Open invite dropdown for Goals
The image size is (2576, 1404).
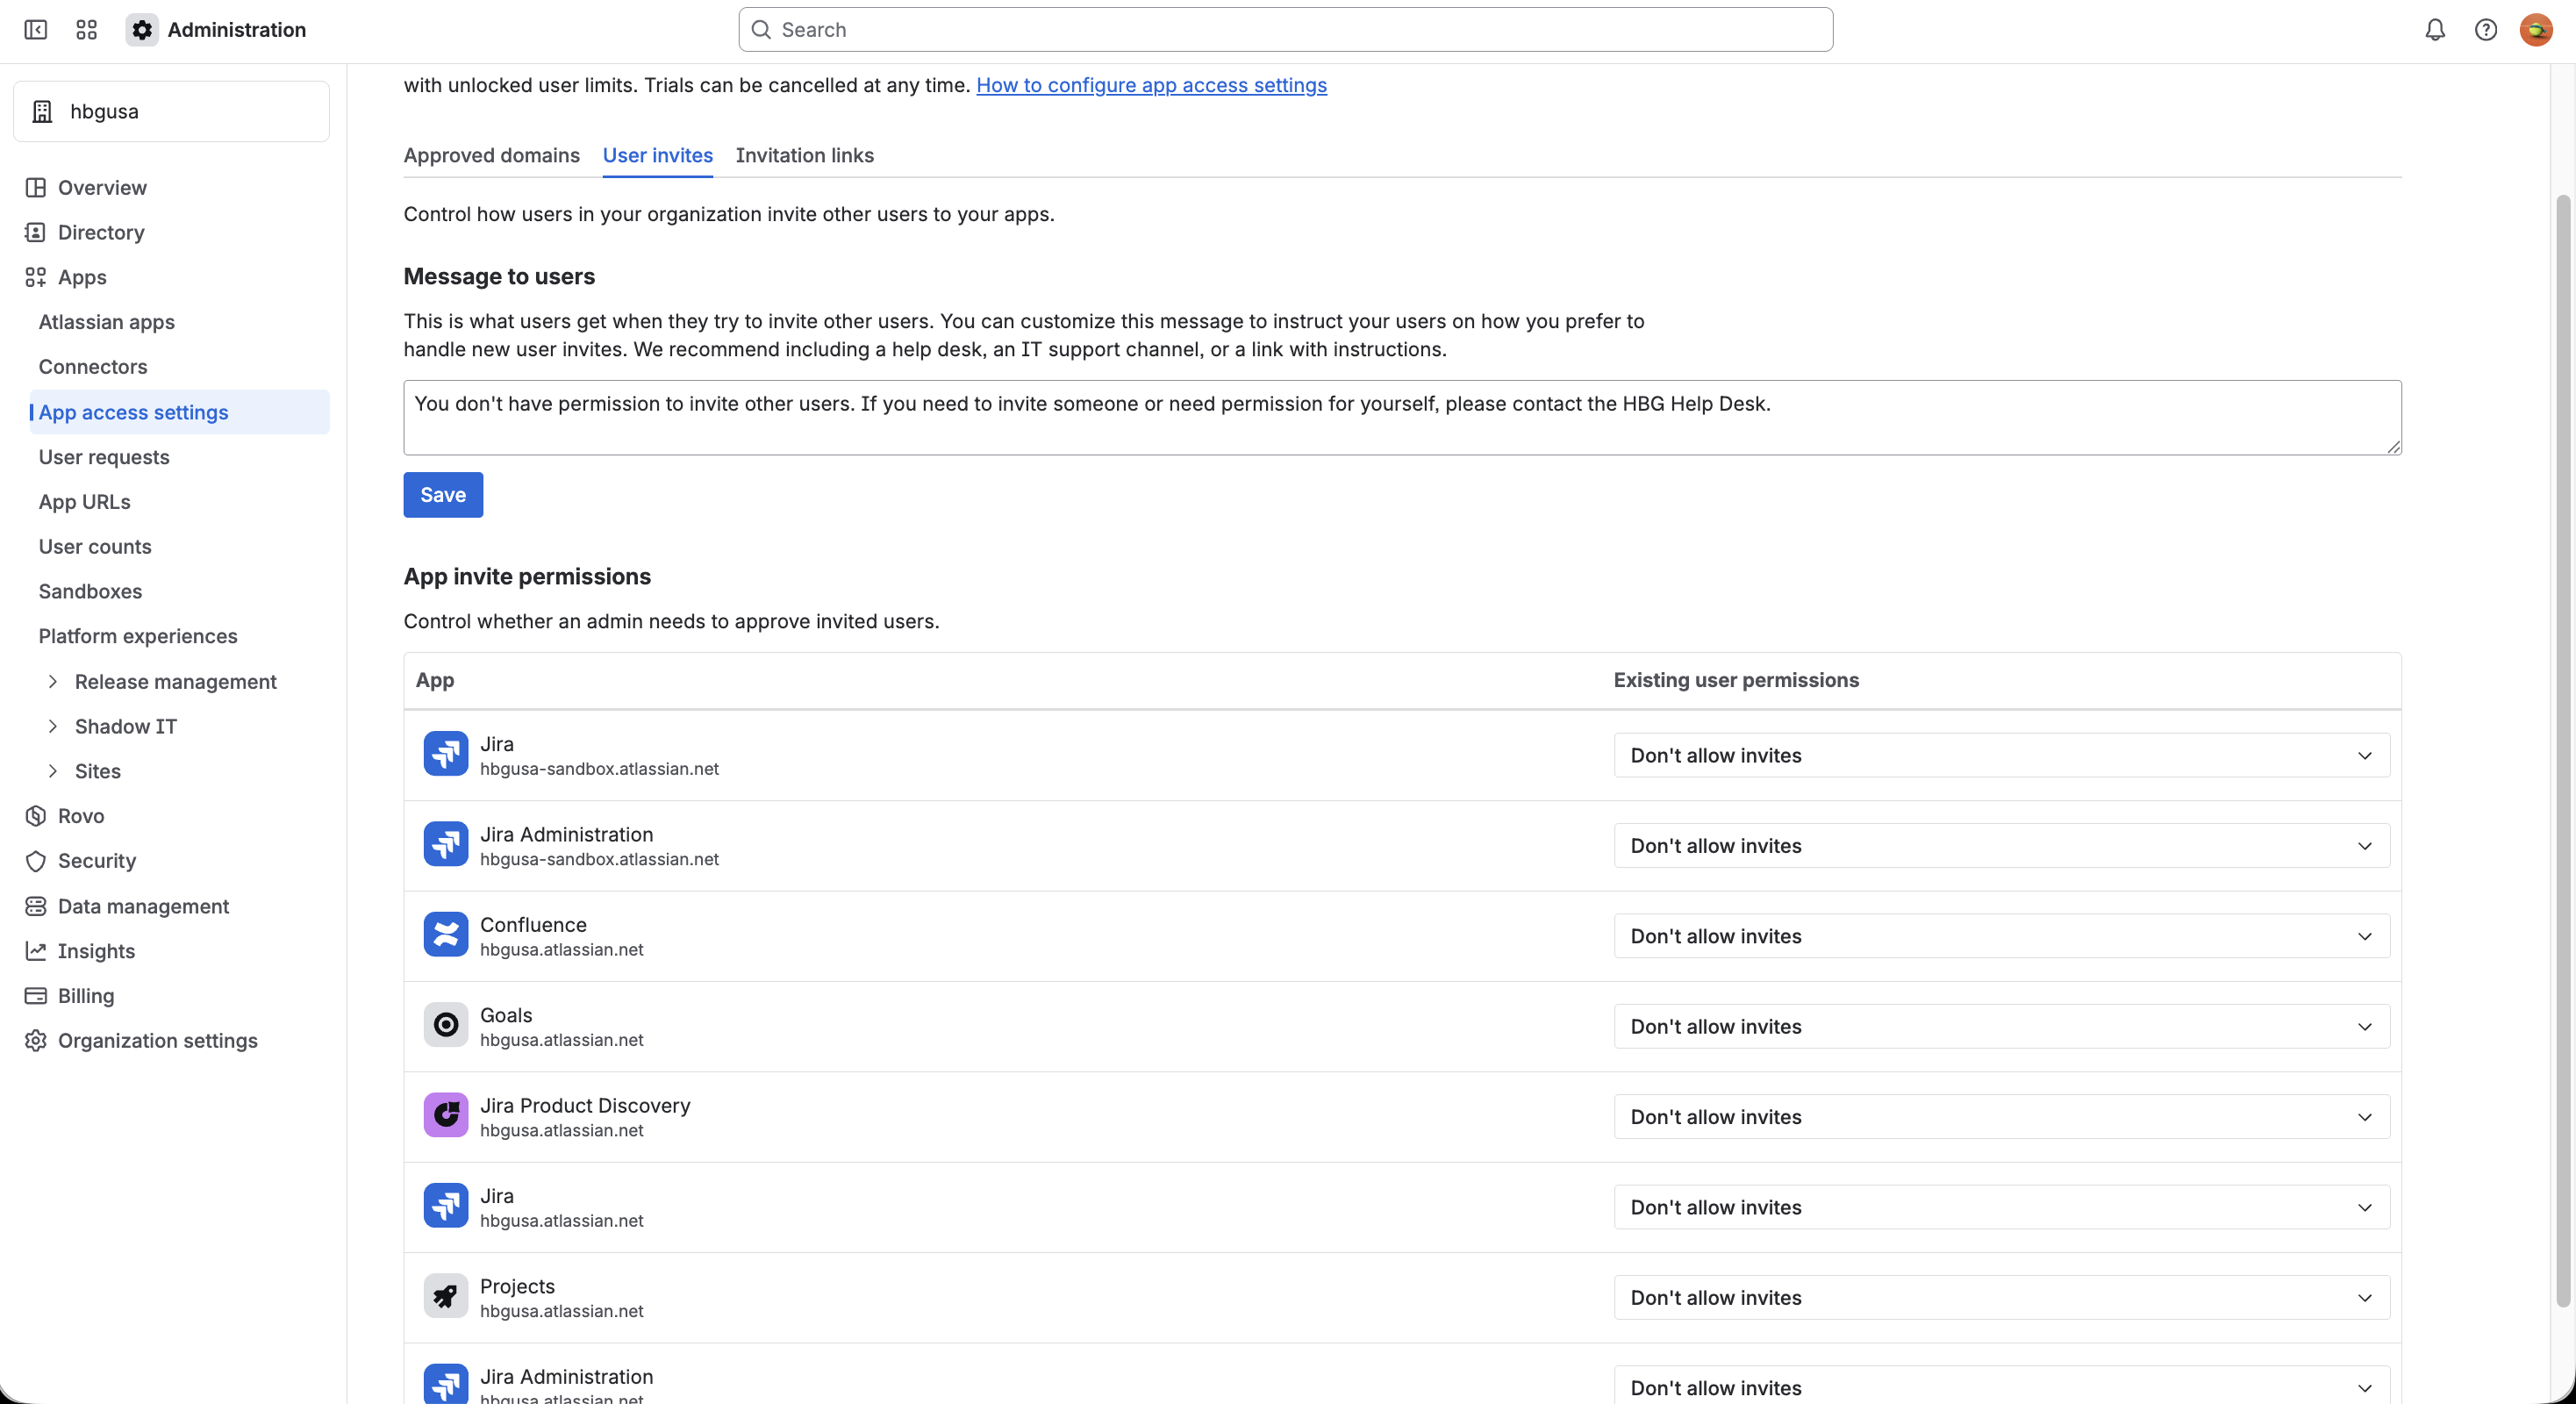coord(2002,1026)
